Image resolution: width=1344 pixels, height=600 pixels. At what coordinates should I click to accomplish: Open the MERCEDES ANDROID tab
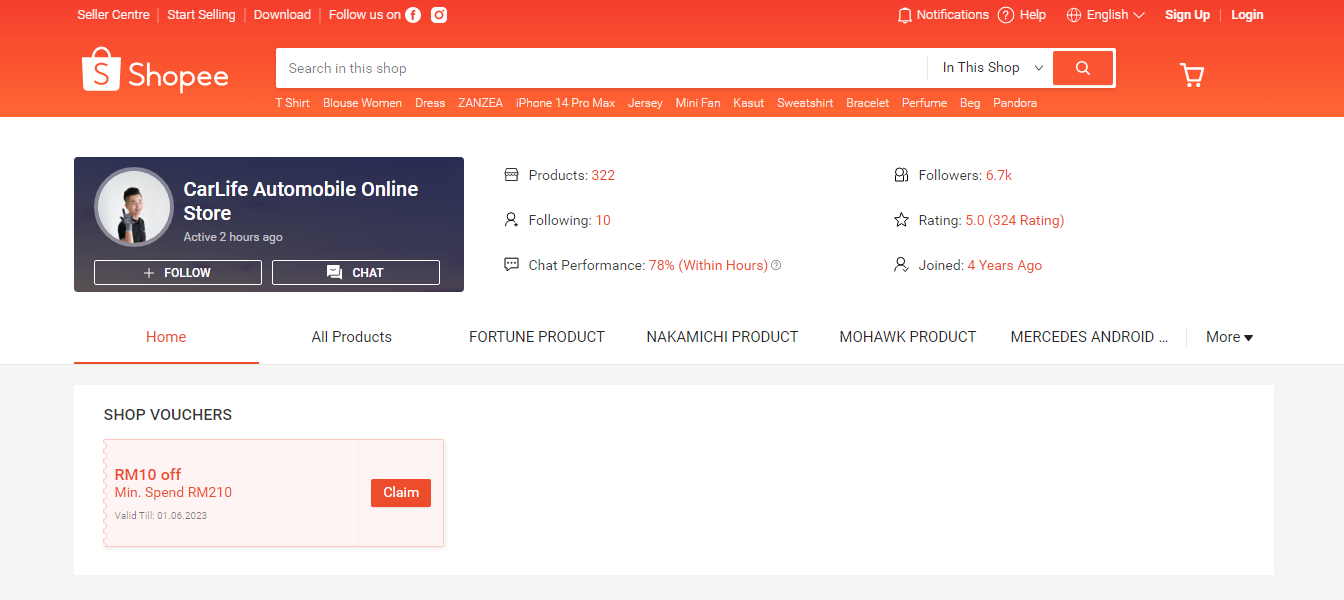[1090, 337]
